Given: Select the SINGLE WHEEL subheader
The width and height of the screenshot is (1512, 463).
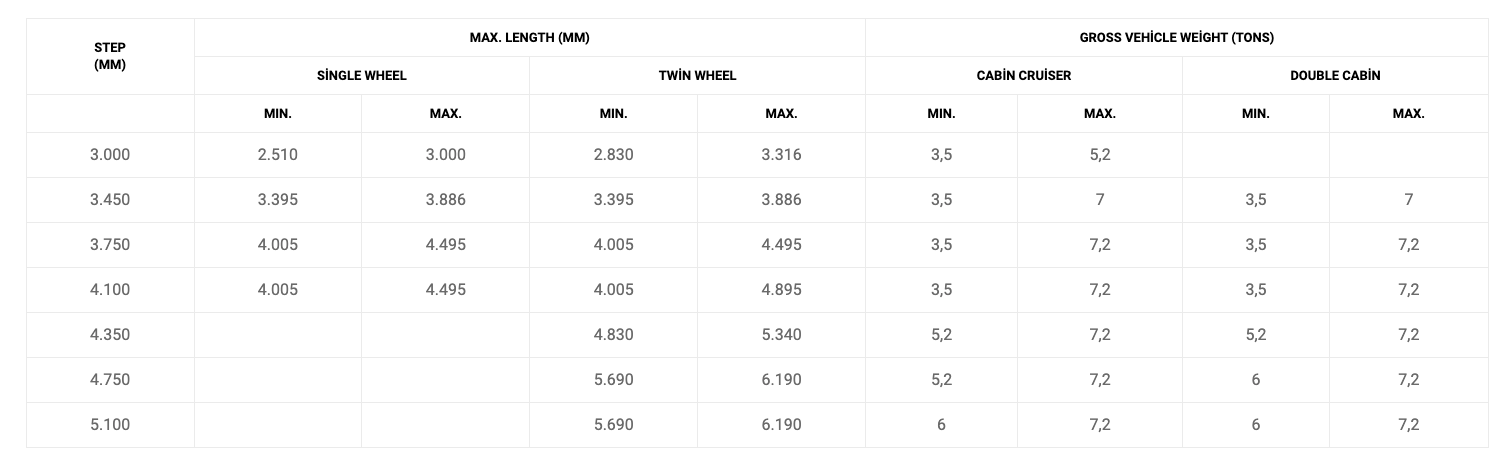Looking at the screenshot, I should (x=362, y=75).
